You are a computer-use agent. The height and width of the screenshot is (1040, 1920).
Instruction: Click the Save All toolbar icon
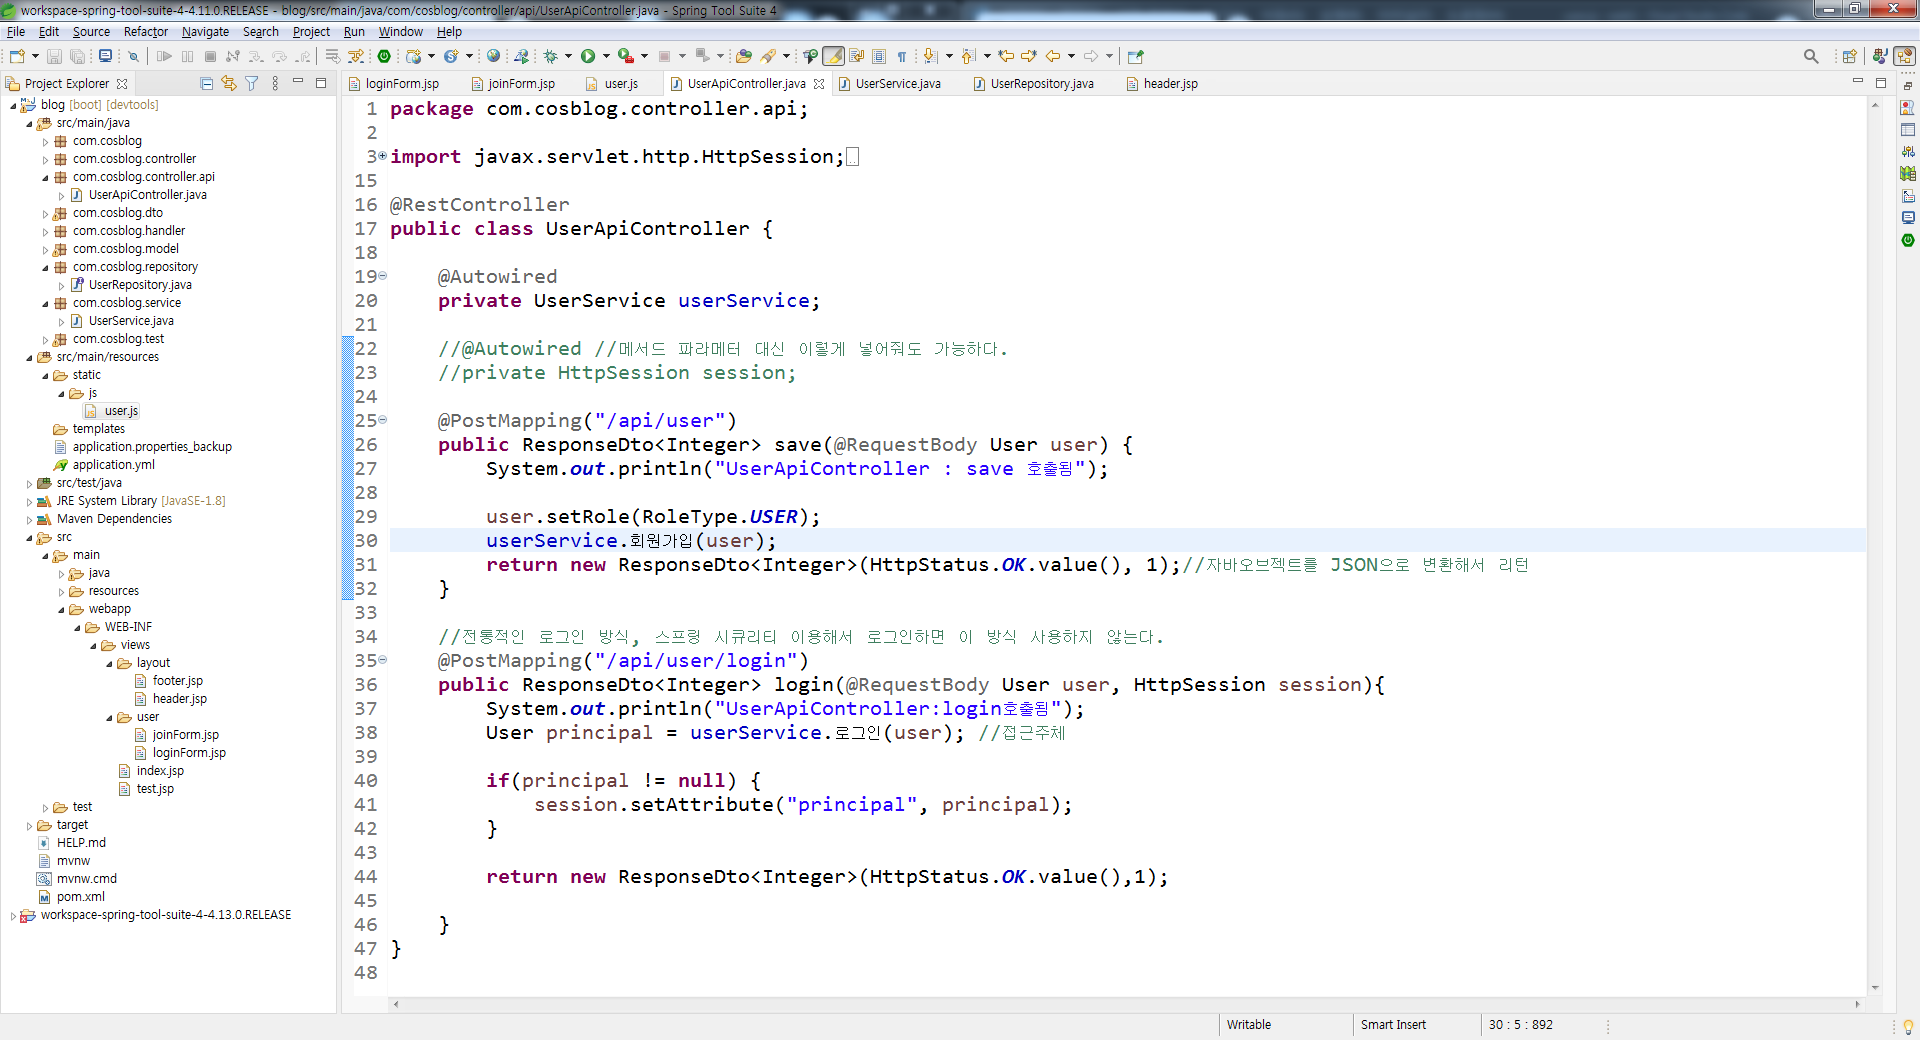click(x=77, y=56)
